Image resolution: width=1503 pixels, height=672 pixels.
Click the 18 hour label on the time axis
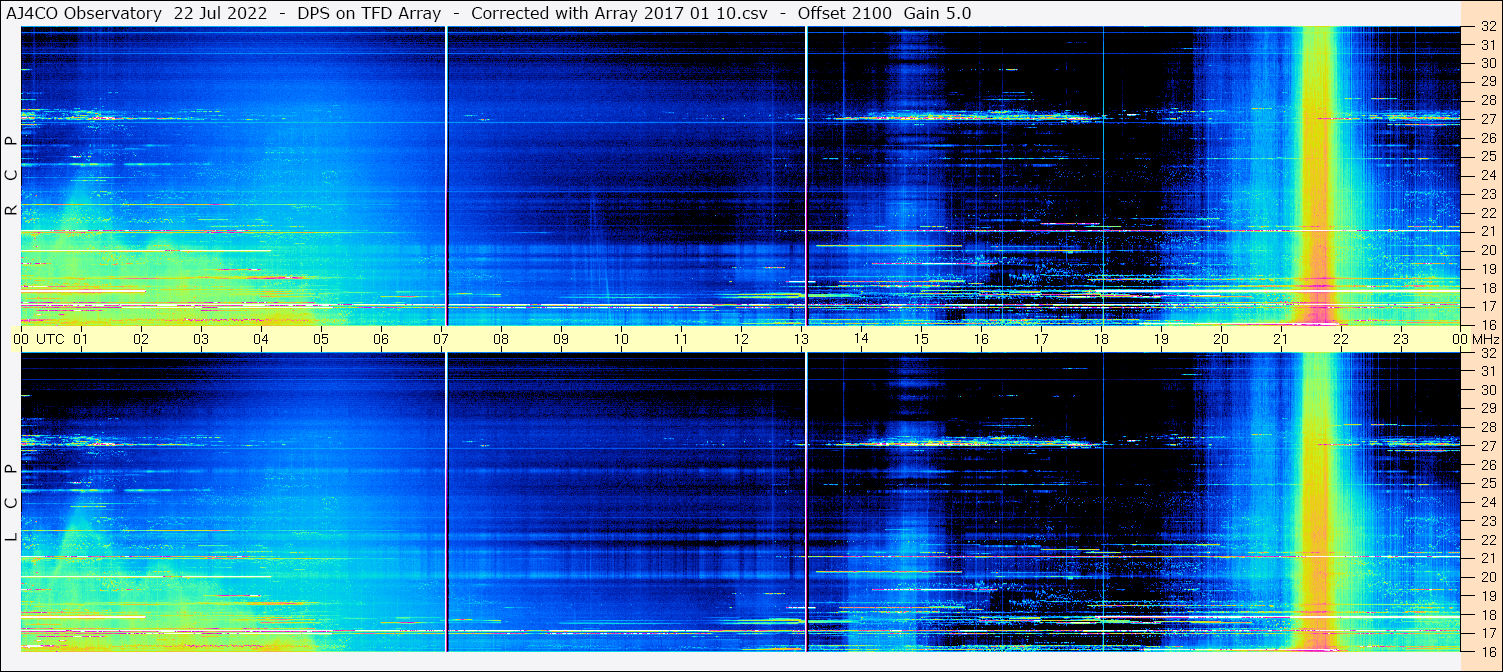point(1101,339)
